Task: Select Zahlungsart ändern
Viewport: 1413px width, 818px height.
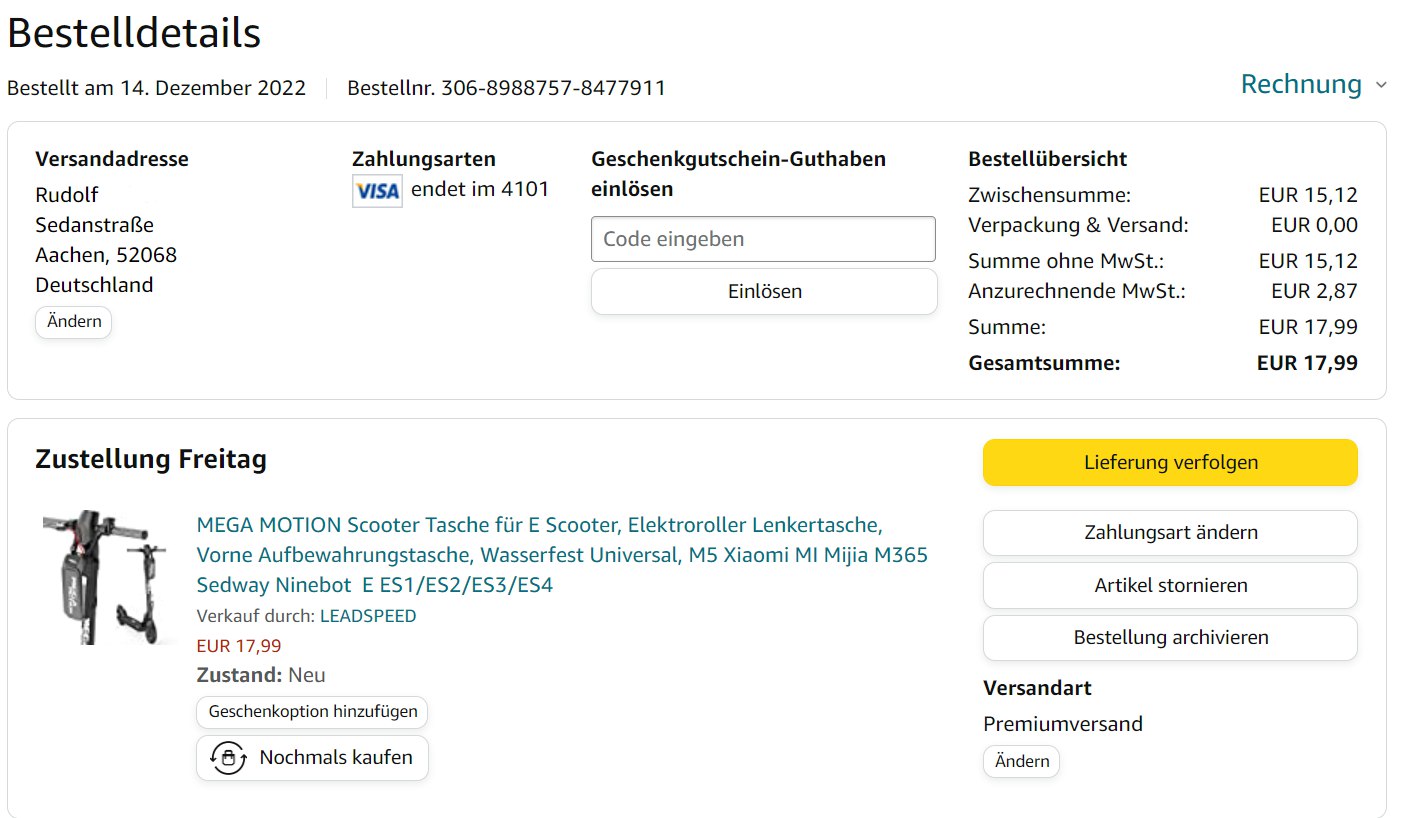Action: 1170,533
